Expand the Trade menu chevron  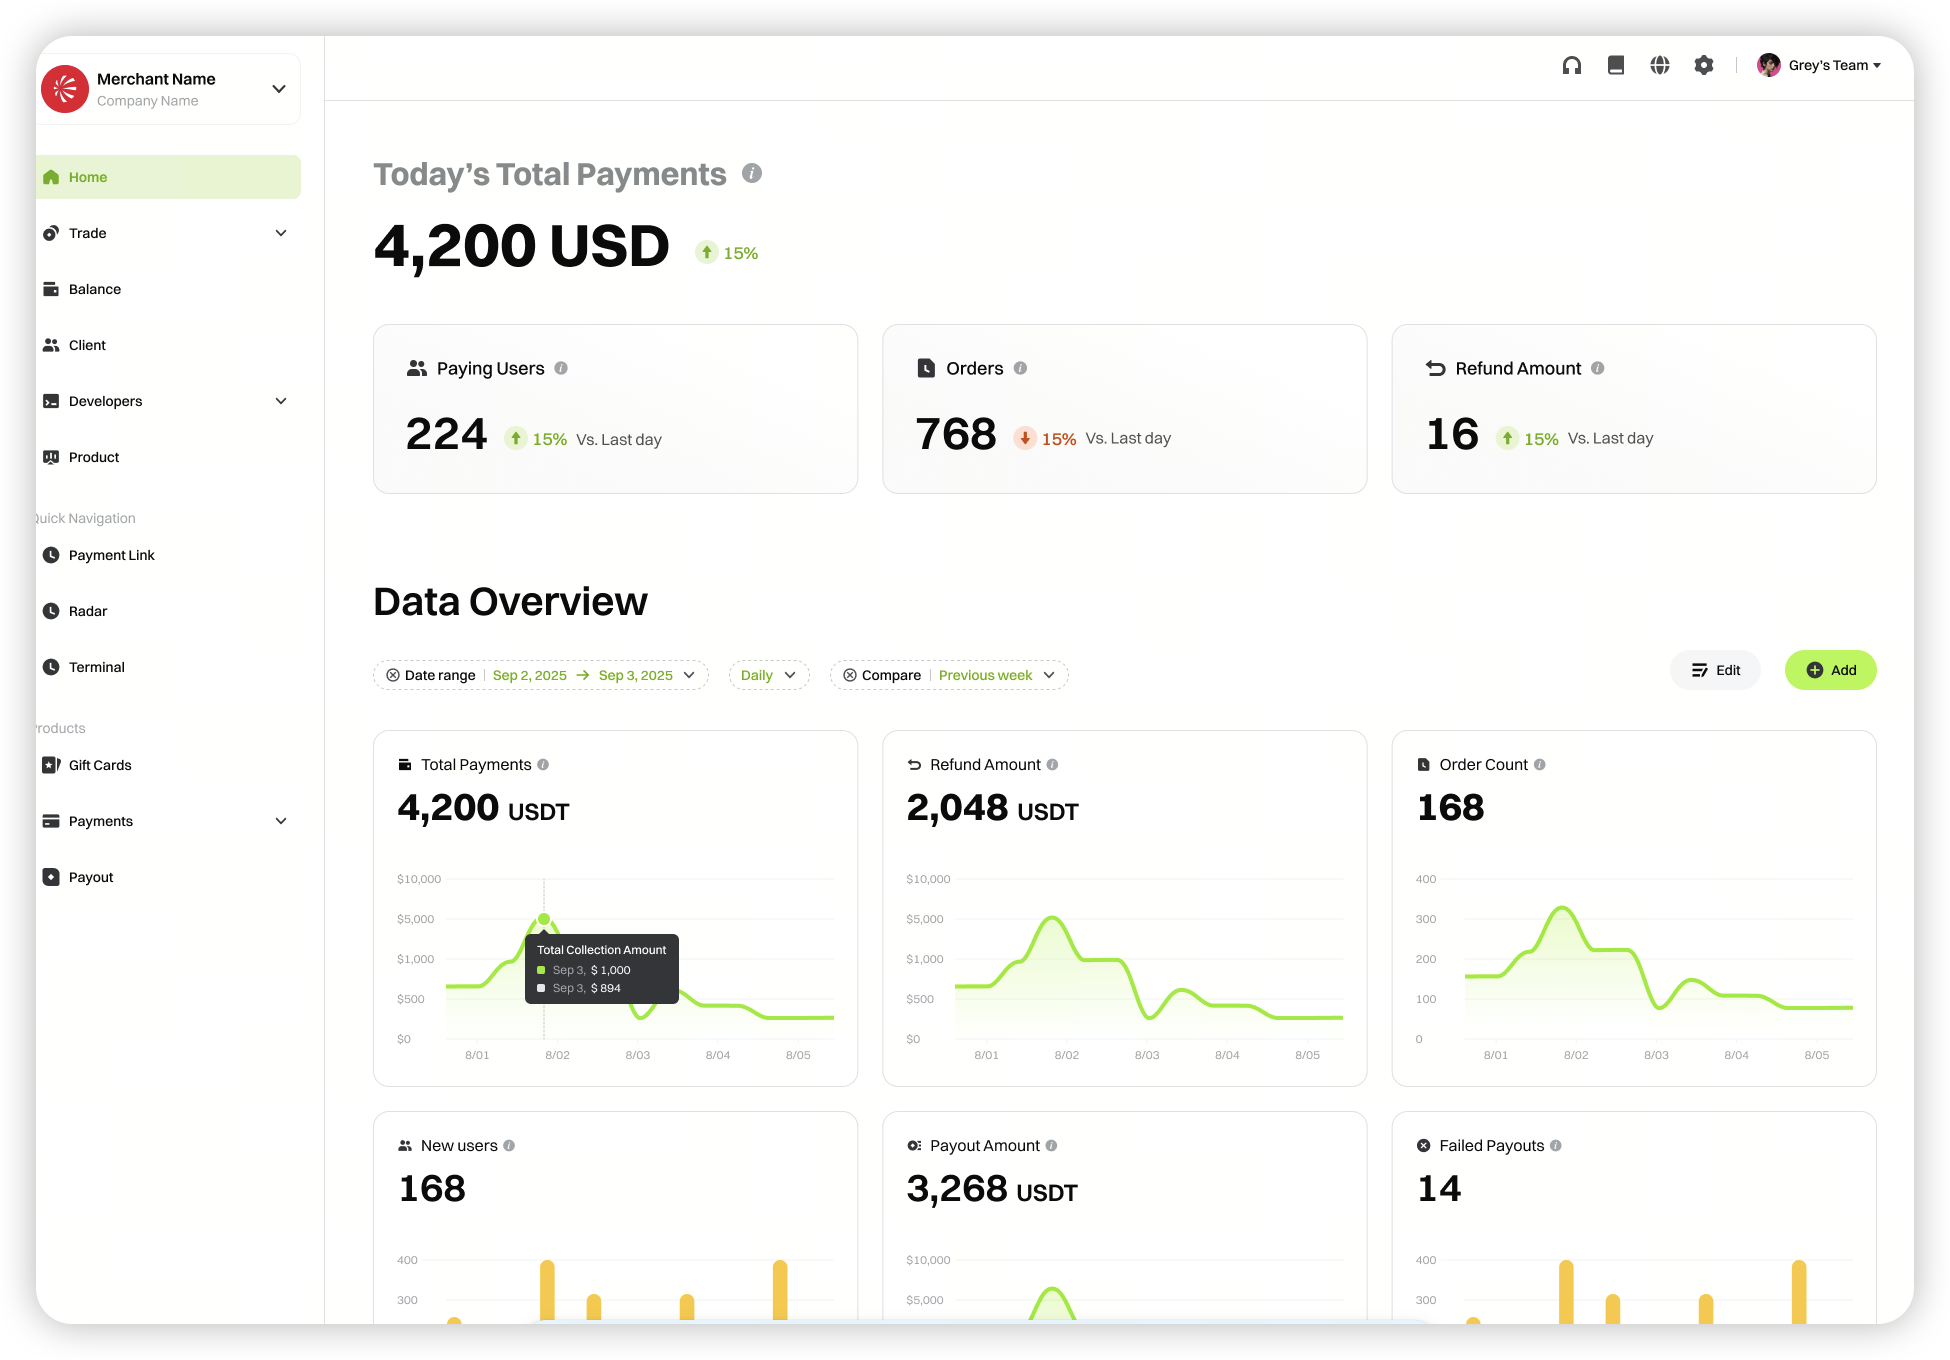(x=281, y=233)
